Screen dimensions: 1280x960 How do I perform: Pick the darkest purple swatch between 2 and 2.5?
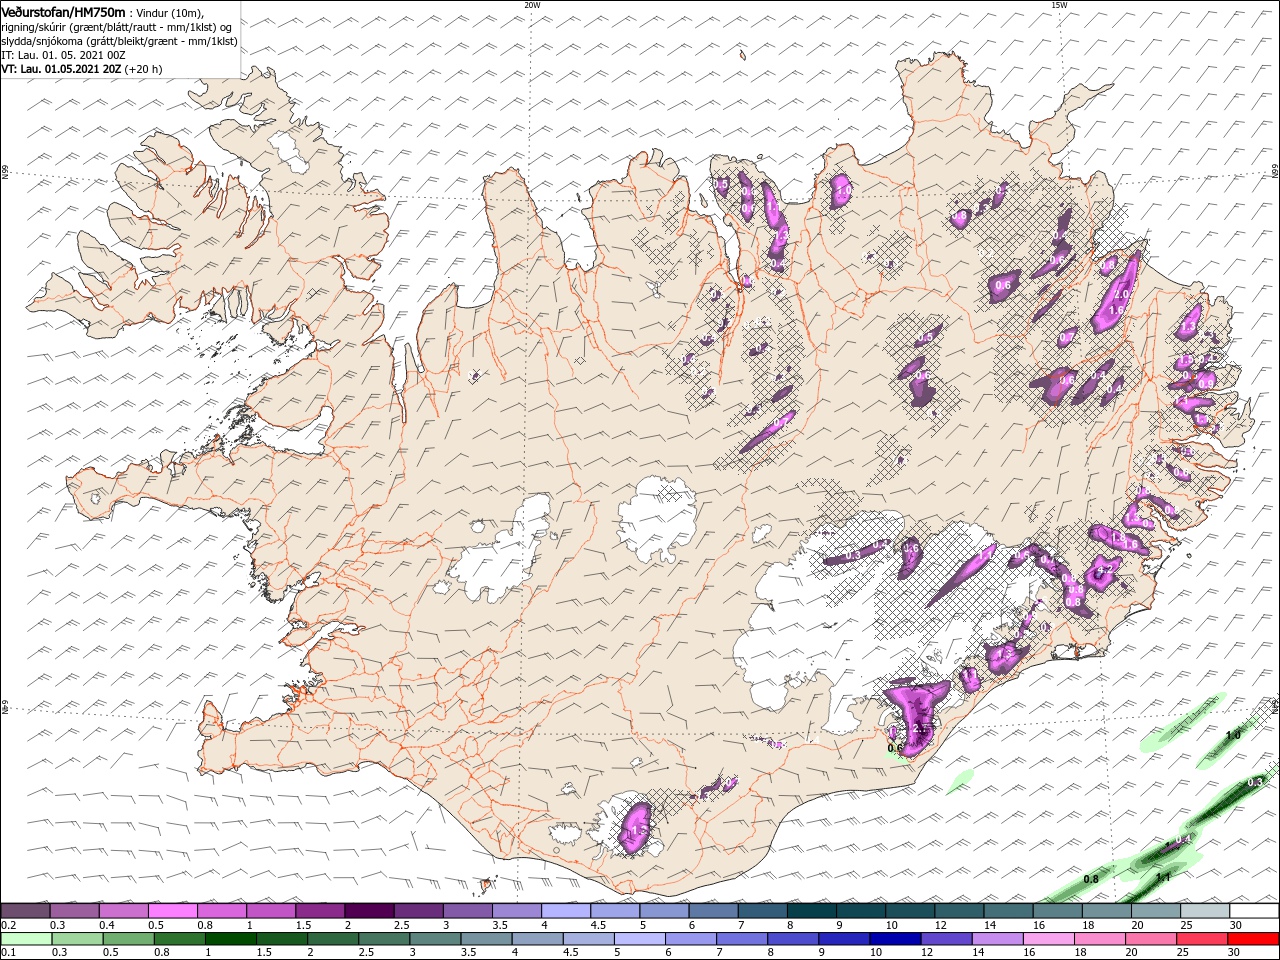click(369, 912)
